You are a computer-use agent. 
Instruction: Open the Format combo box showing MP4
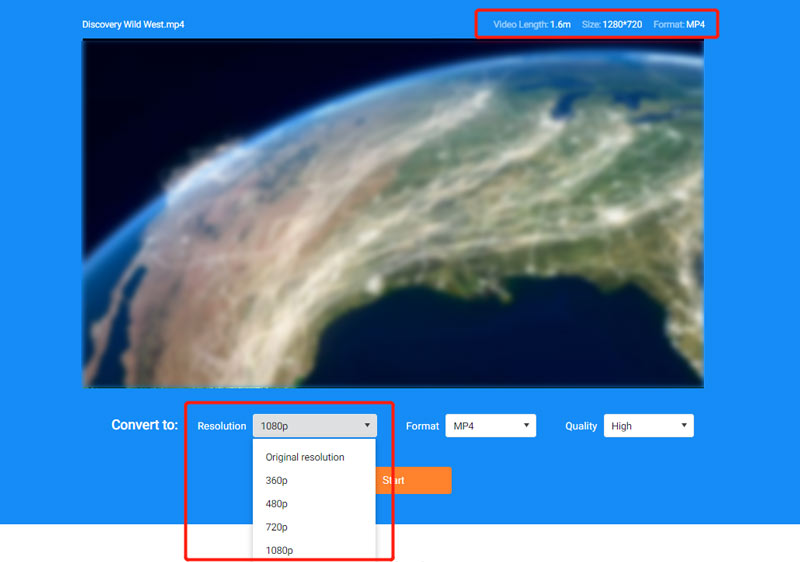490,426
